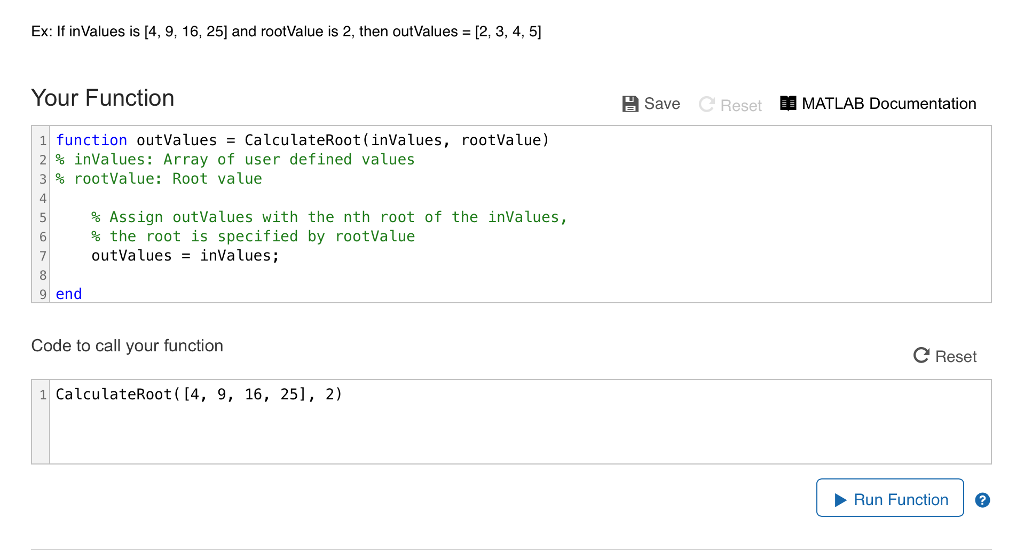Viewport: 1024px width, 551px height.
Task: Click the Save floppy disk icon
Action: click(x=630, y=104)
